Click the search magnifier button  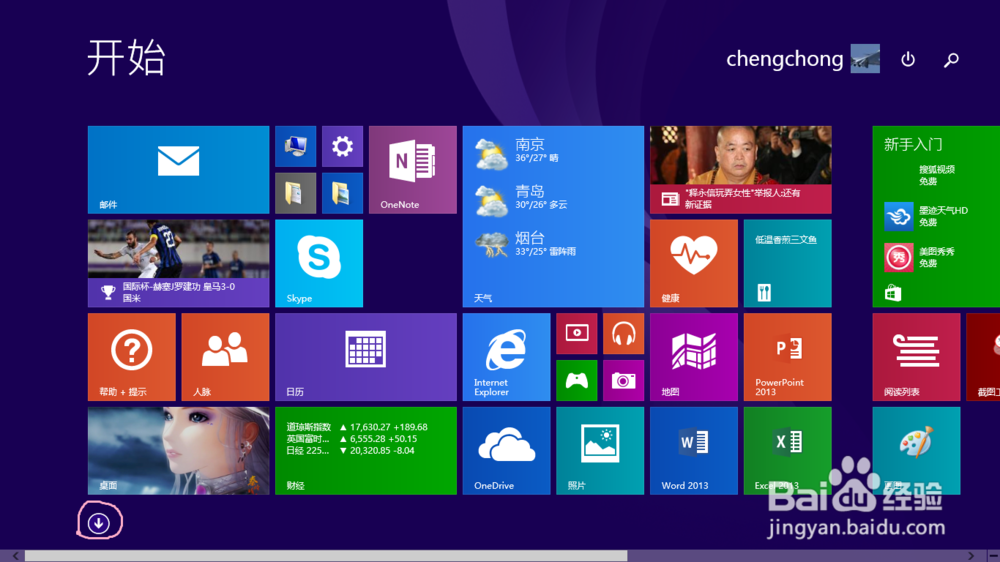coord(952,59)
